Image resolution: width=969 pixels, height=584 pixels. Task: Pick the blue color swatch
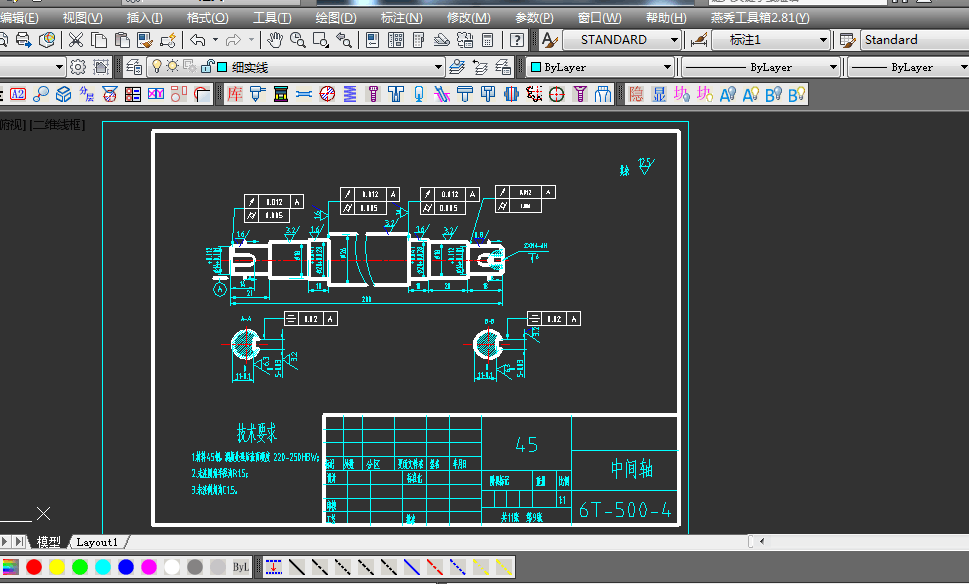(x=126, y=567)
